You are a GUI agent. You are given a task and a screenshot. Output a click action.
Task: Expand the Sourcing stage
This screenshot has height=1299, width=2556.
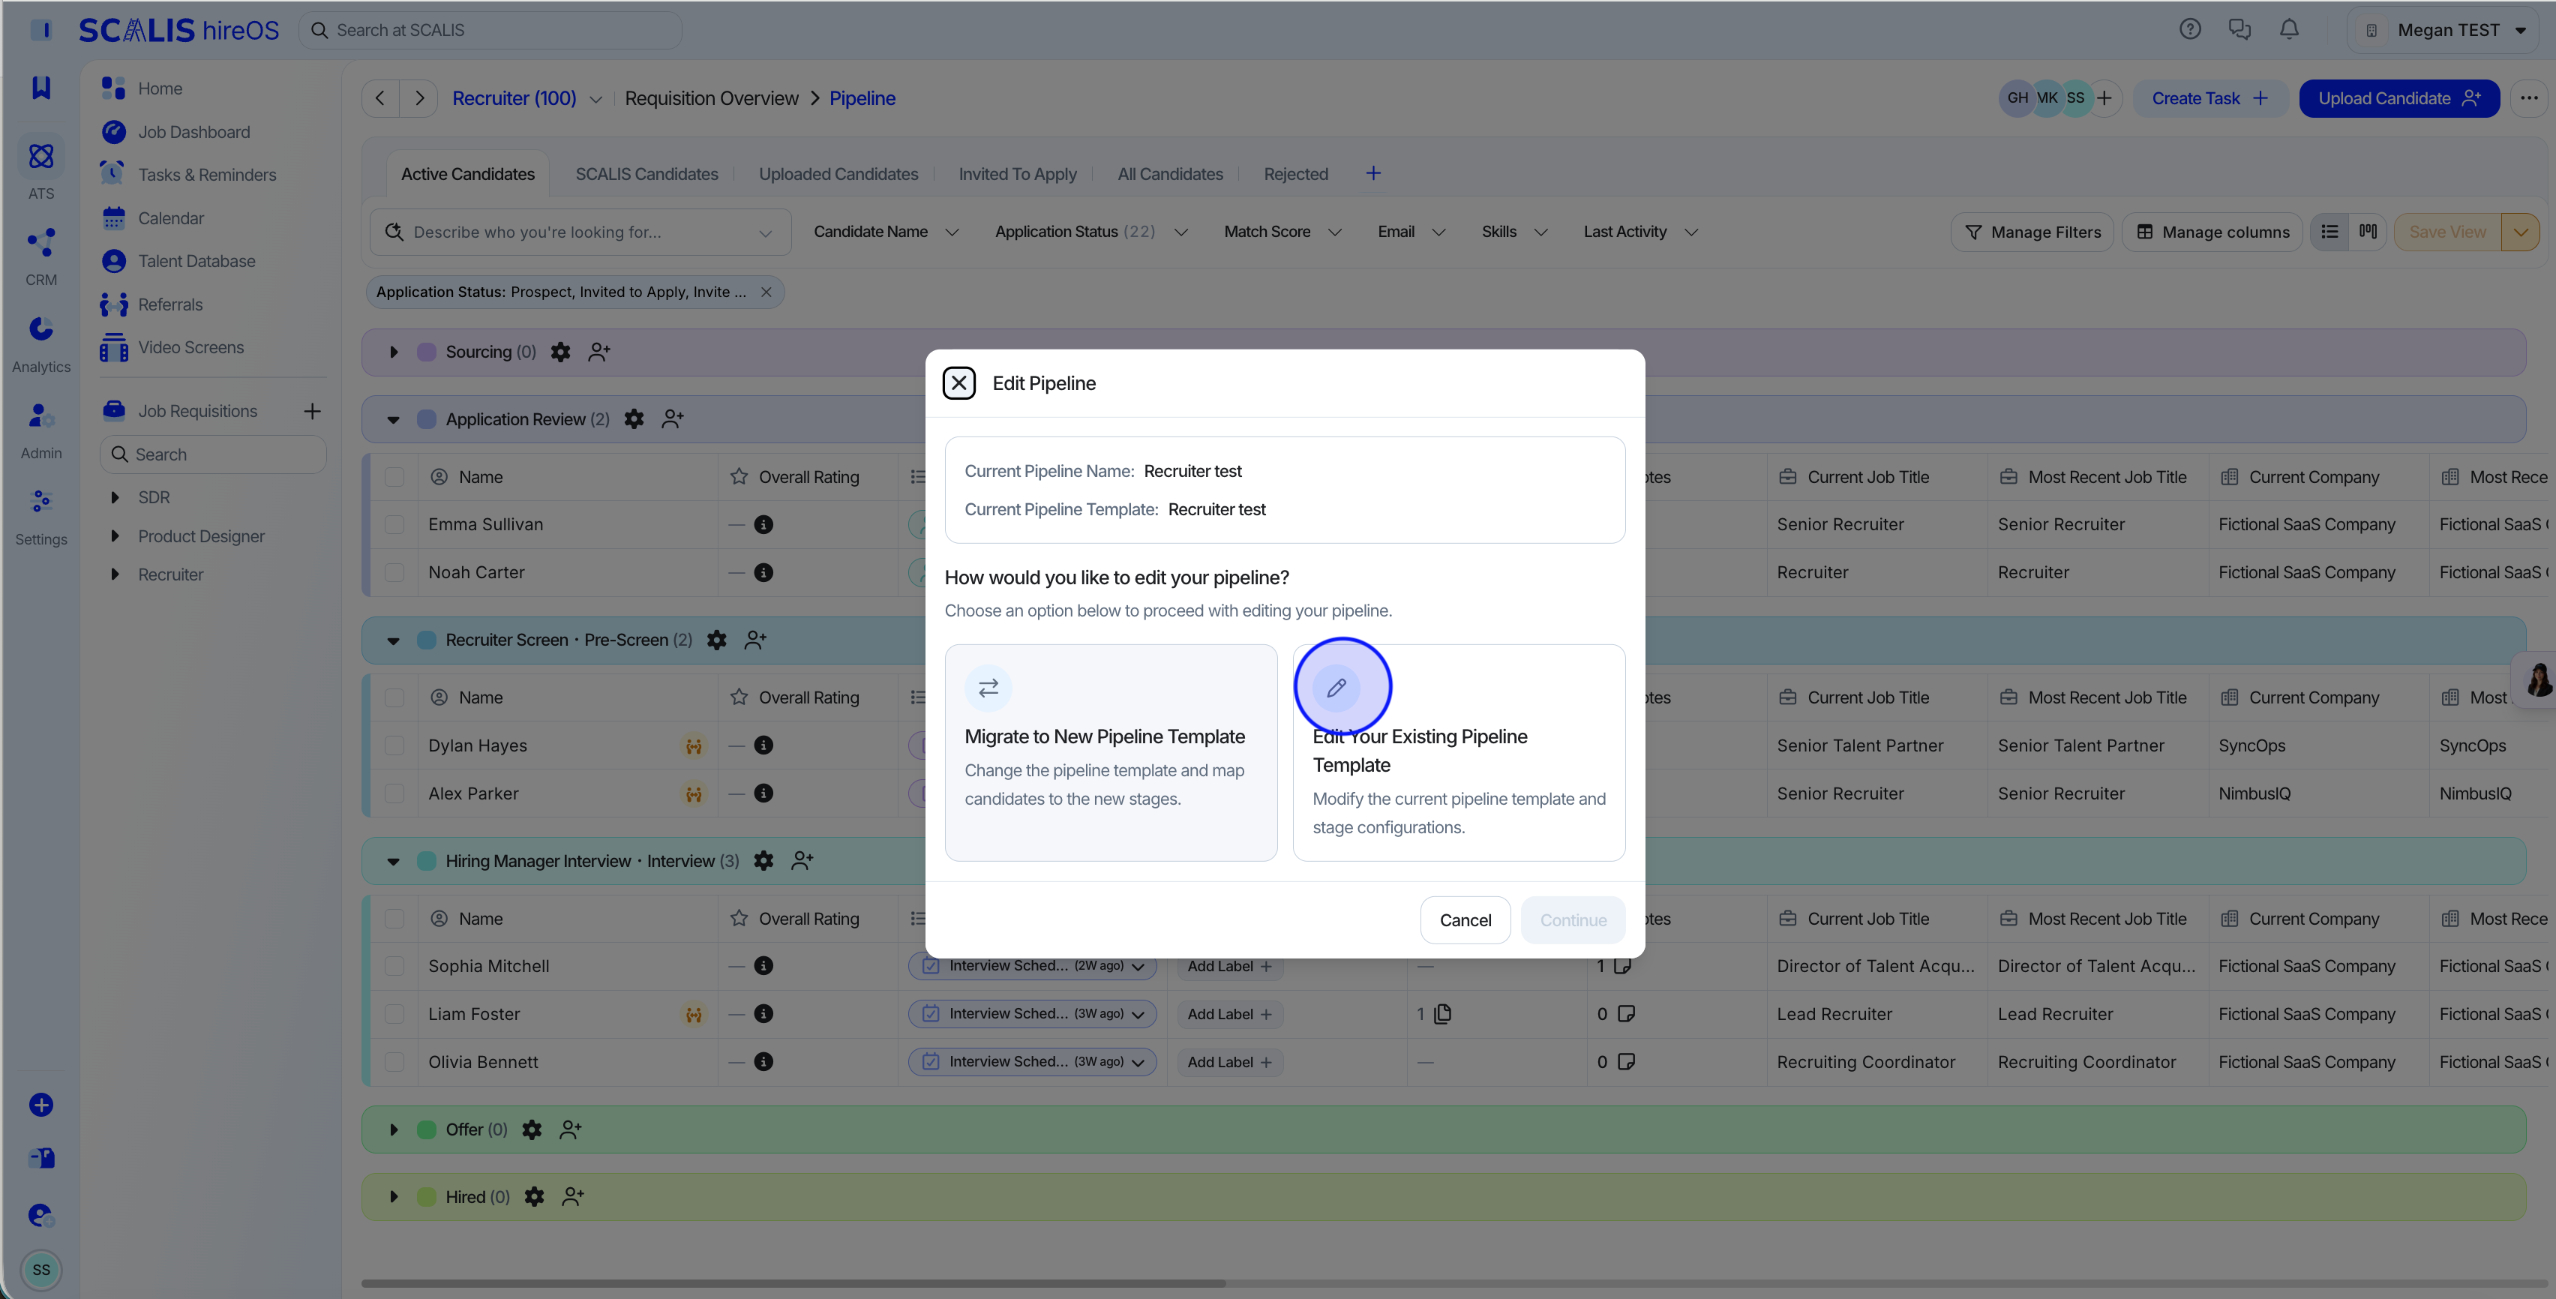(394, 352)
